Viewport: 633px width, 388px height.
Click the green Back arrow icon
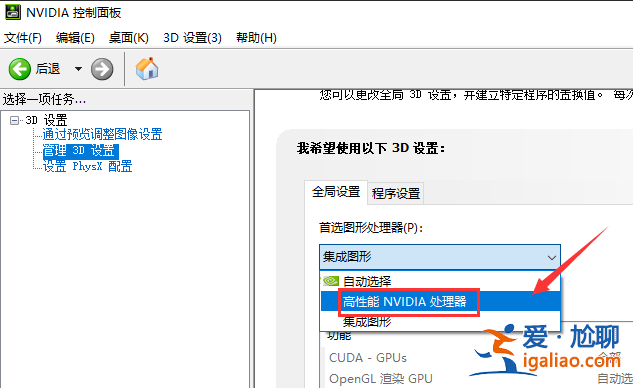19,69
